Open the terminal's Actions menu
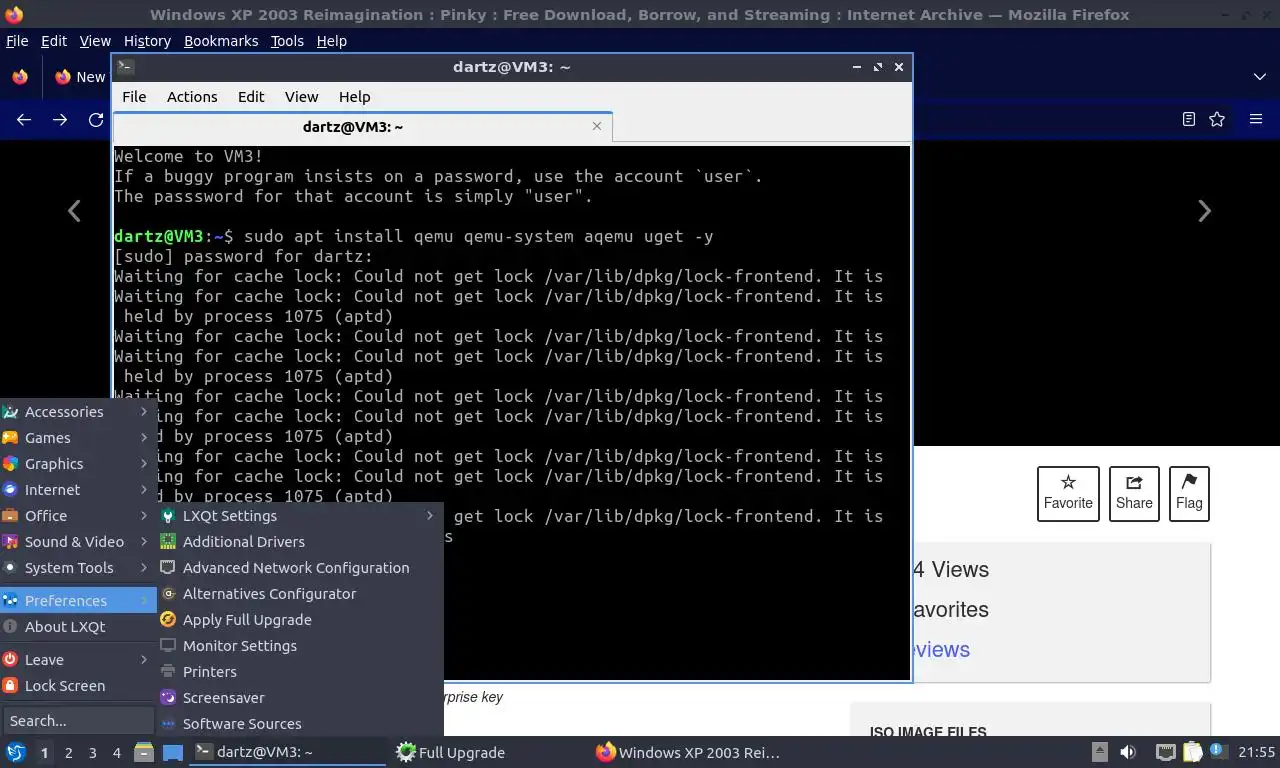 click(x=192, y=97)
